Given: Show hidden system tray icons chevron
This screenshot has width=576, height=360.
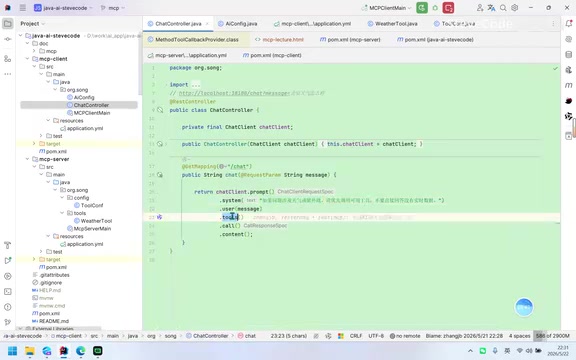Looking at the screenshot, I should tap(470, 351).
